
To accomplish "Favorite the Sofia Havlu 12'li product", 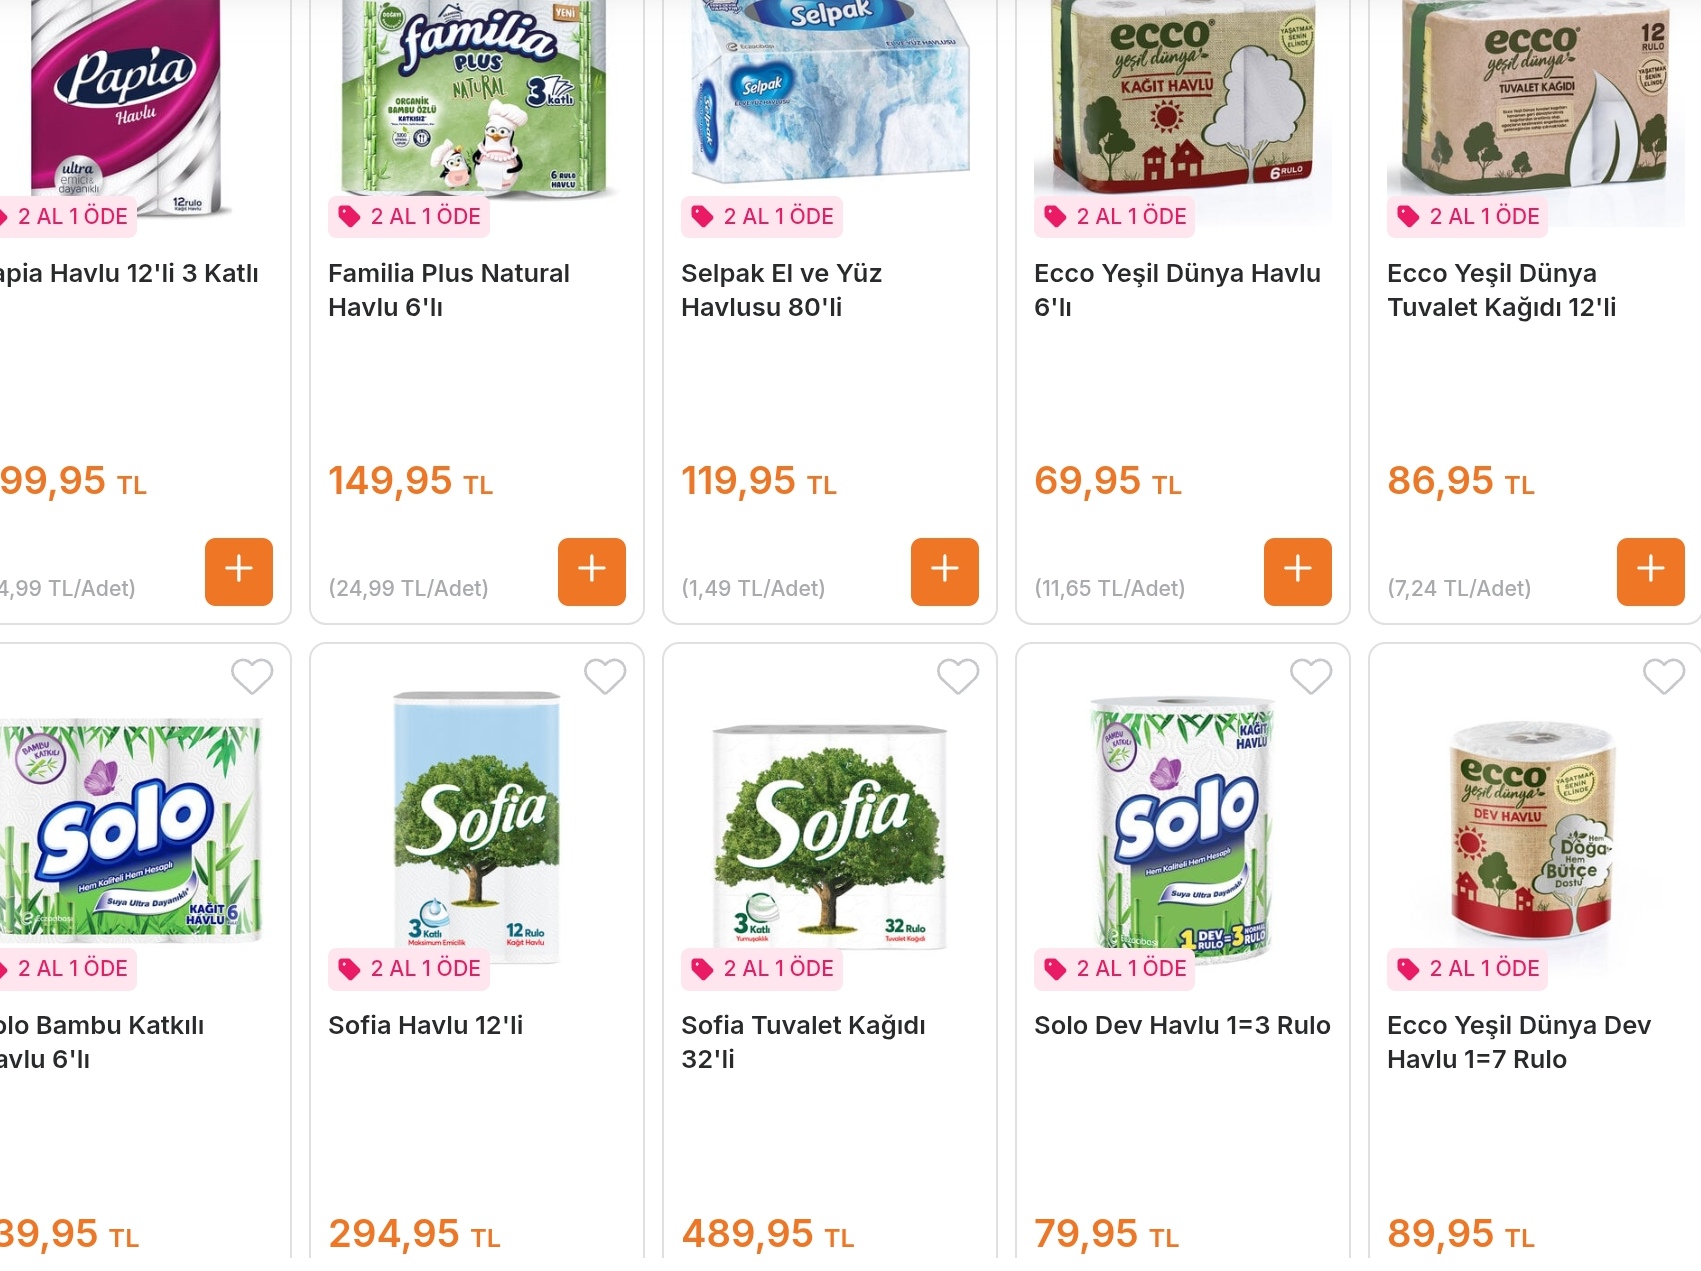I will coord(605,677).
